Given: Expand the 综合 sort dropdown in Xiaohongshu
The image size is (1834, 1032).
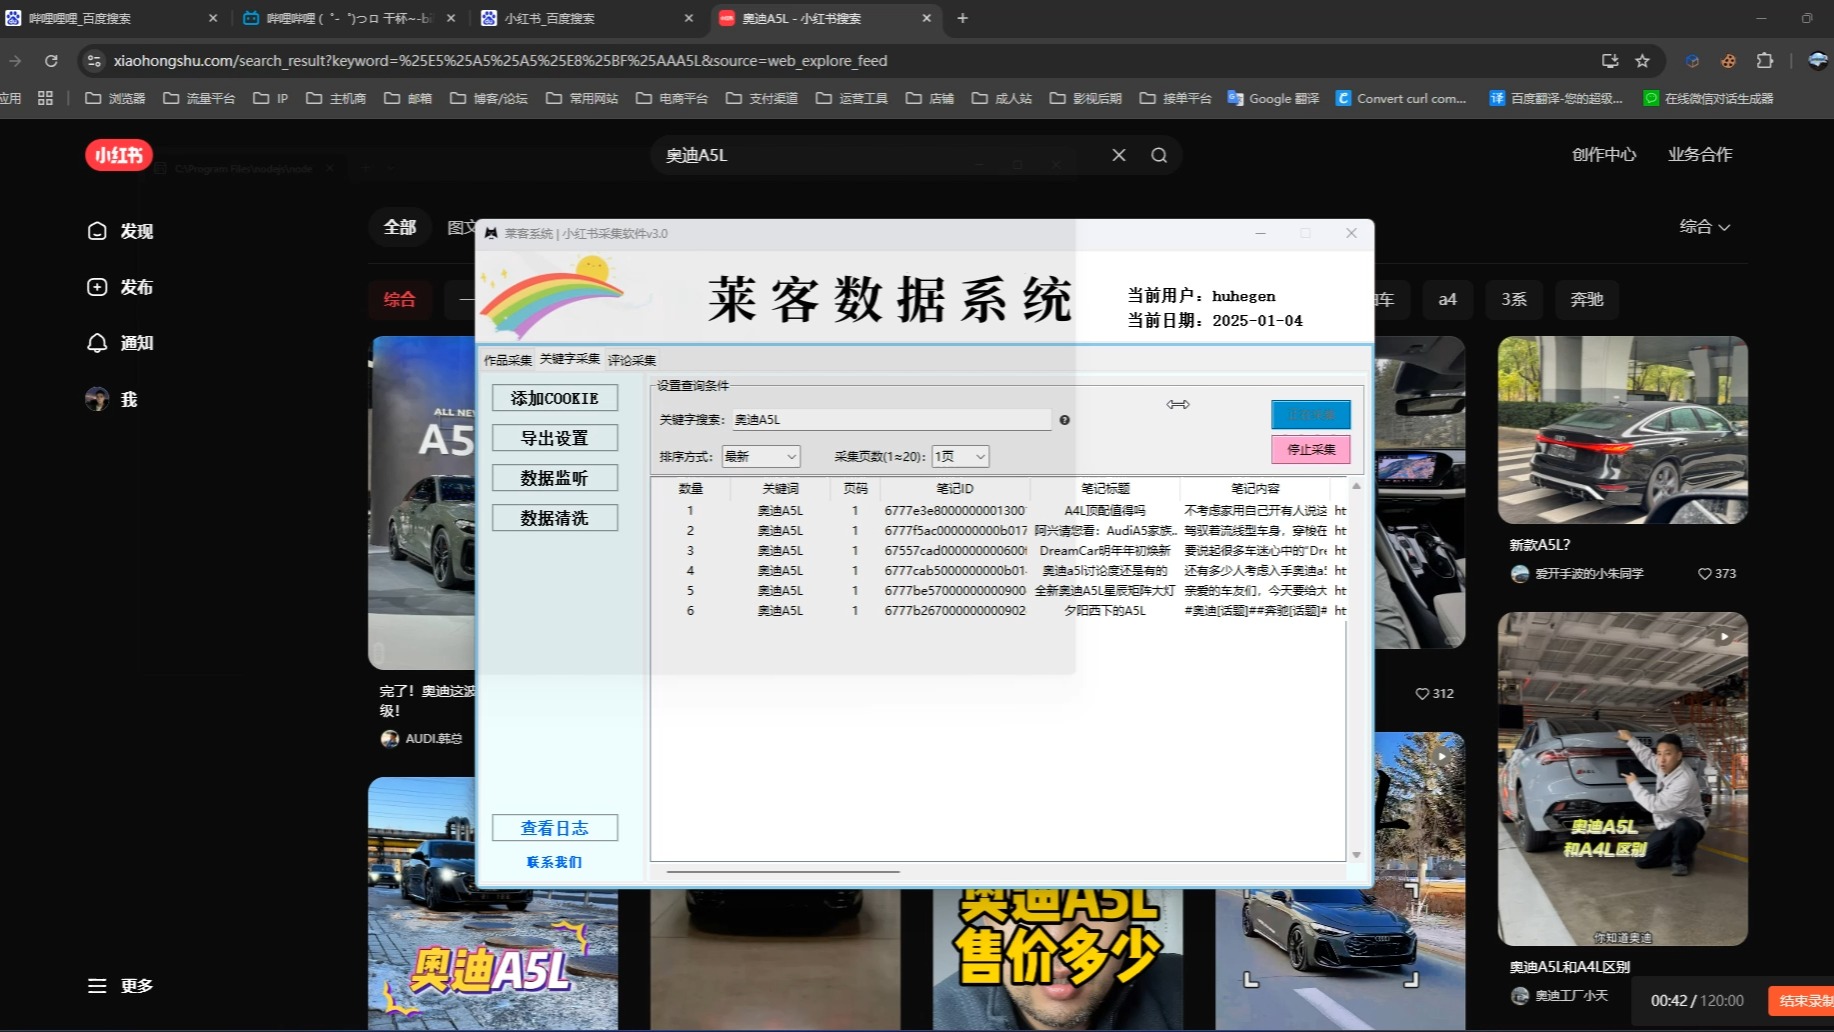Looking at the screenshot, I should tap(1704, 227).
